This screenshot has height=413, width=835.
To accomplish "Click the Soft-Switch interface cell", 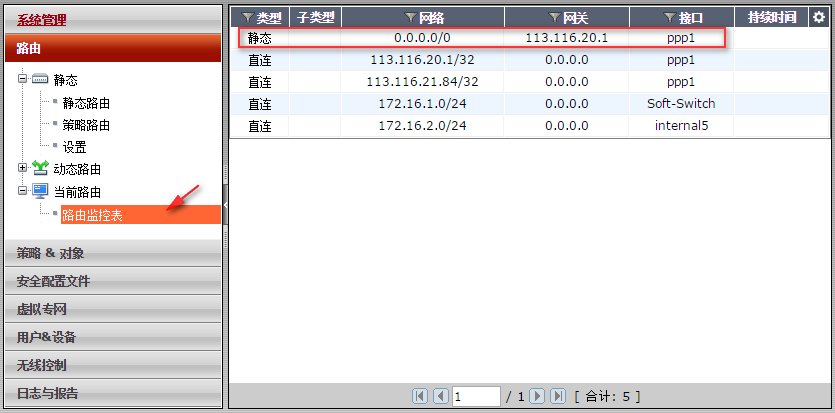I will (x=681, y=104).
